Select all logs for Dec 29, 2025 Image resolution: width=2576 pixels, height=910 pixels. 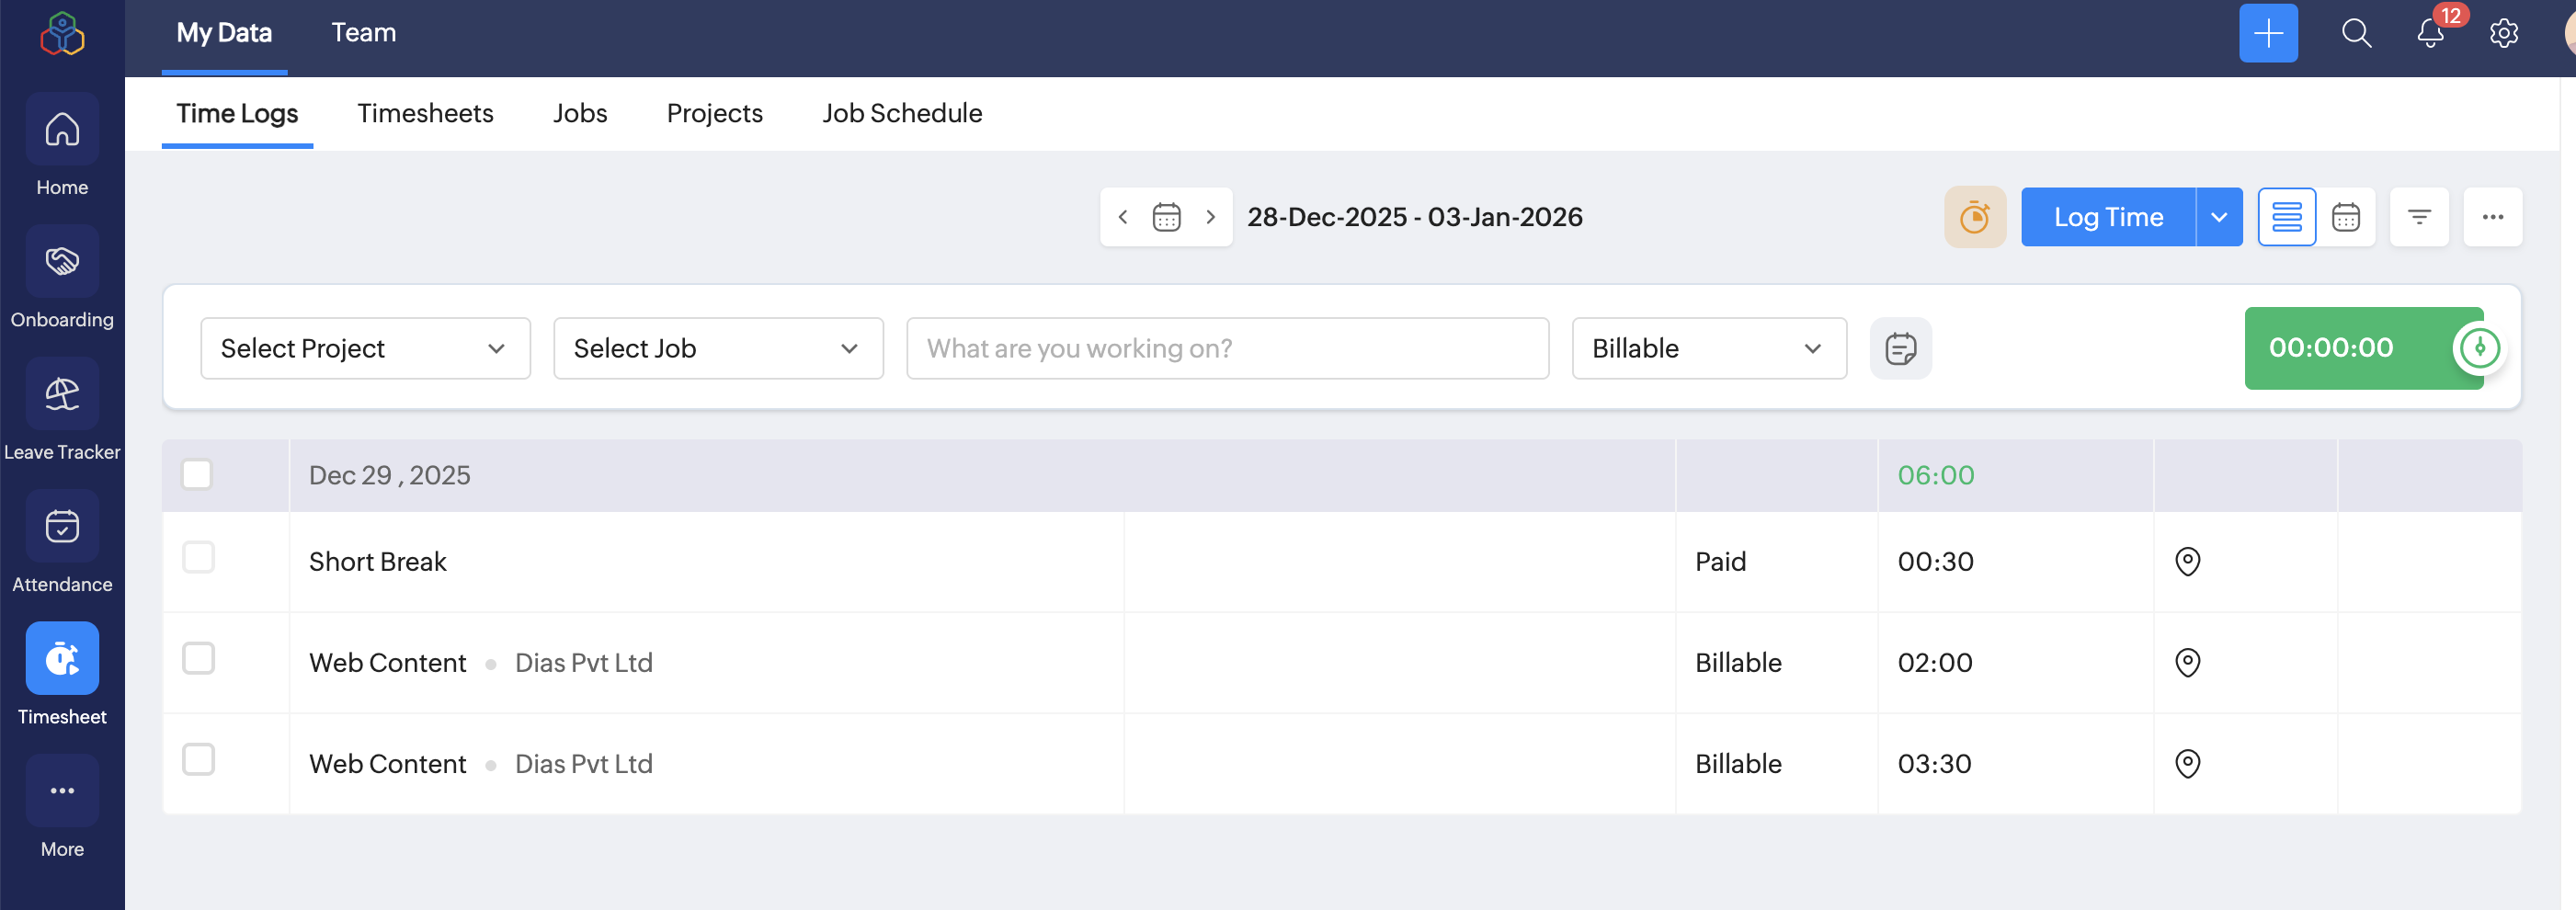coord(197,474)
